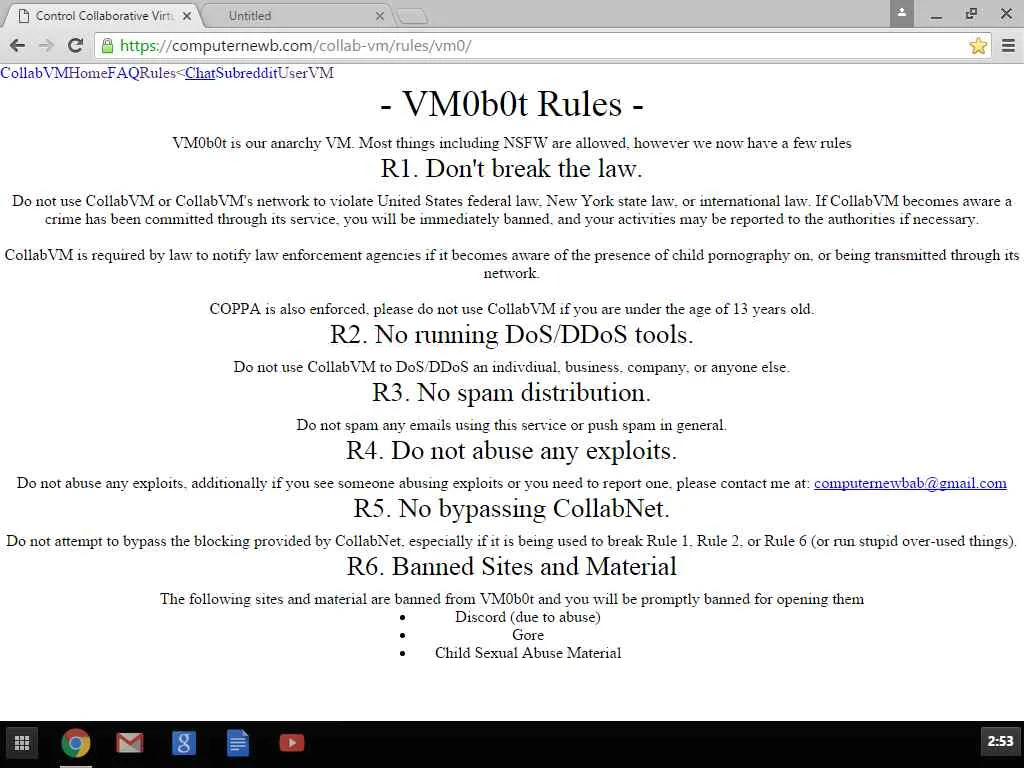Open the Home navigation link
This screenshot has height=768, width=1024.
(88, 72)
